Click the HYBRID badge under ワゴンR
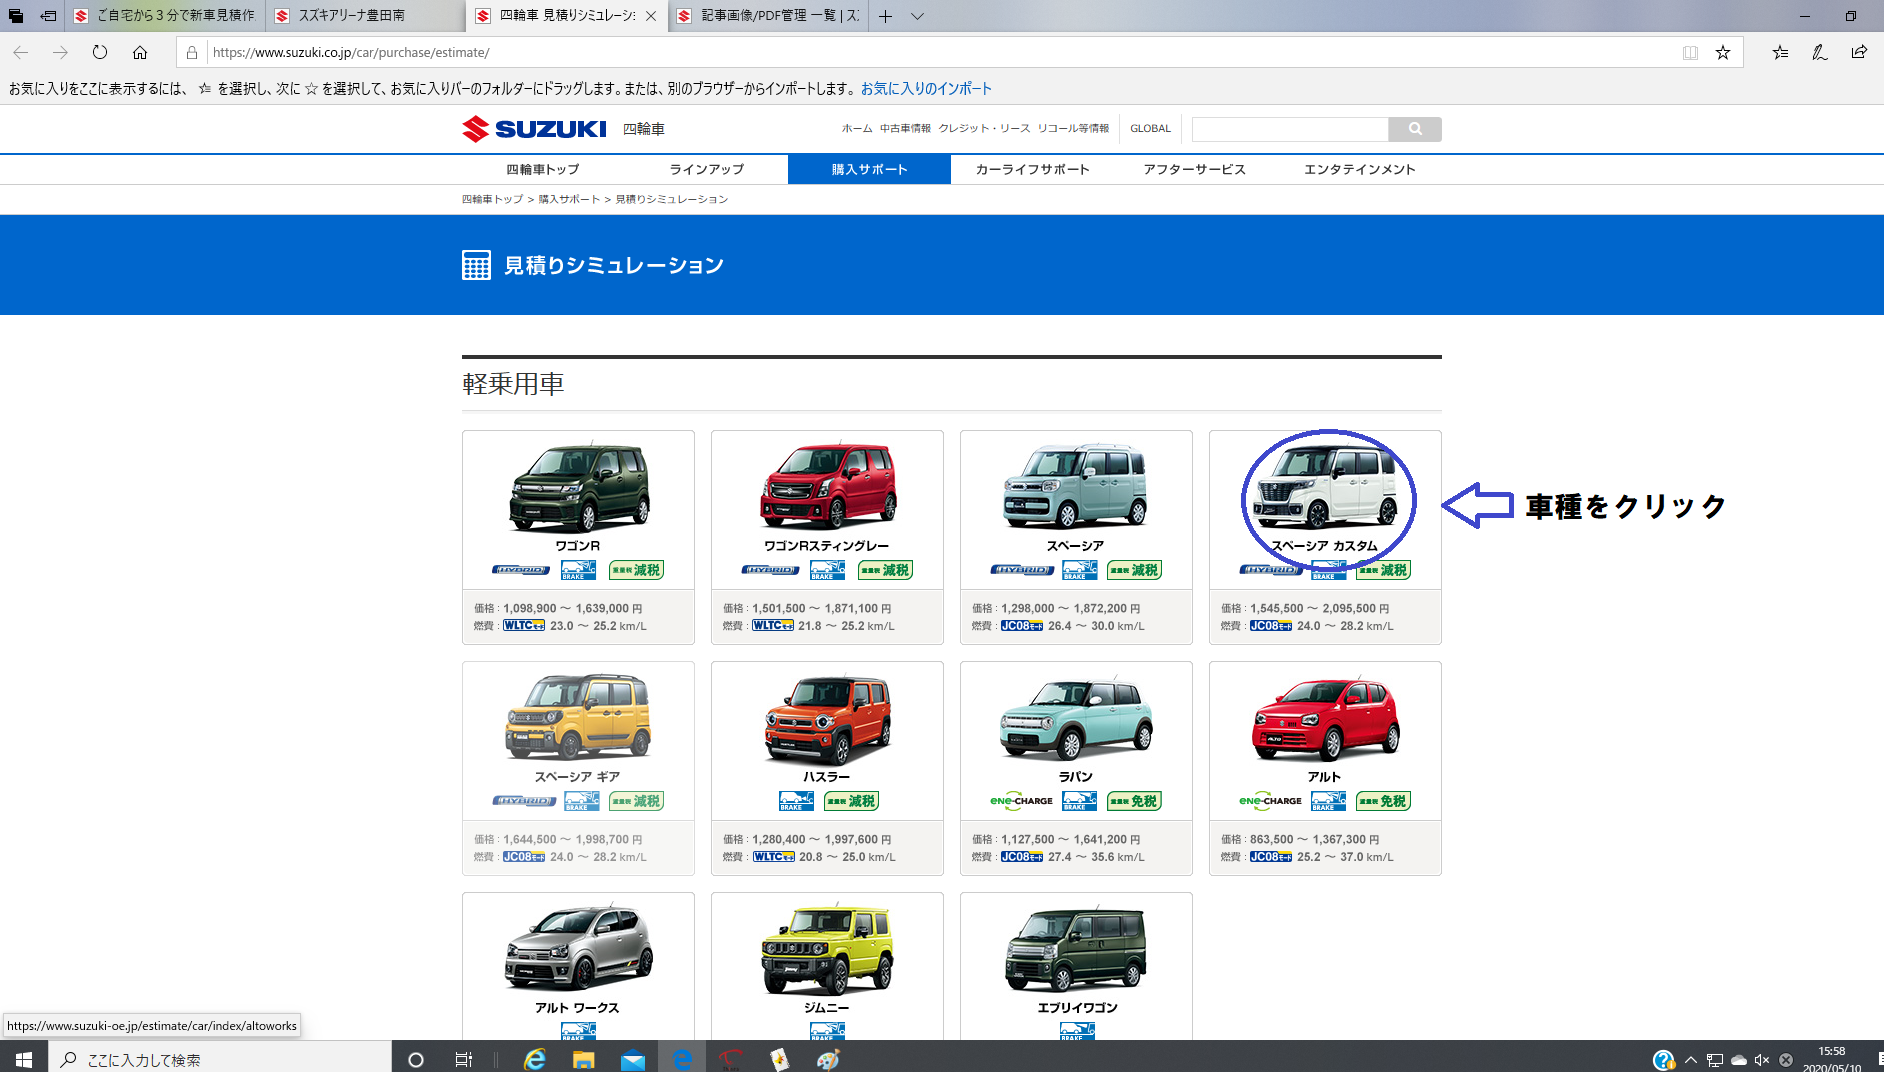Screen dimensions: 1884x1072 [521, 570]
